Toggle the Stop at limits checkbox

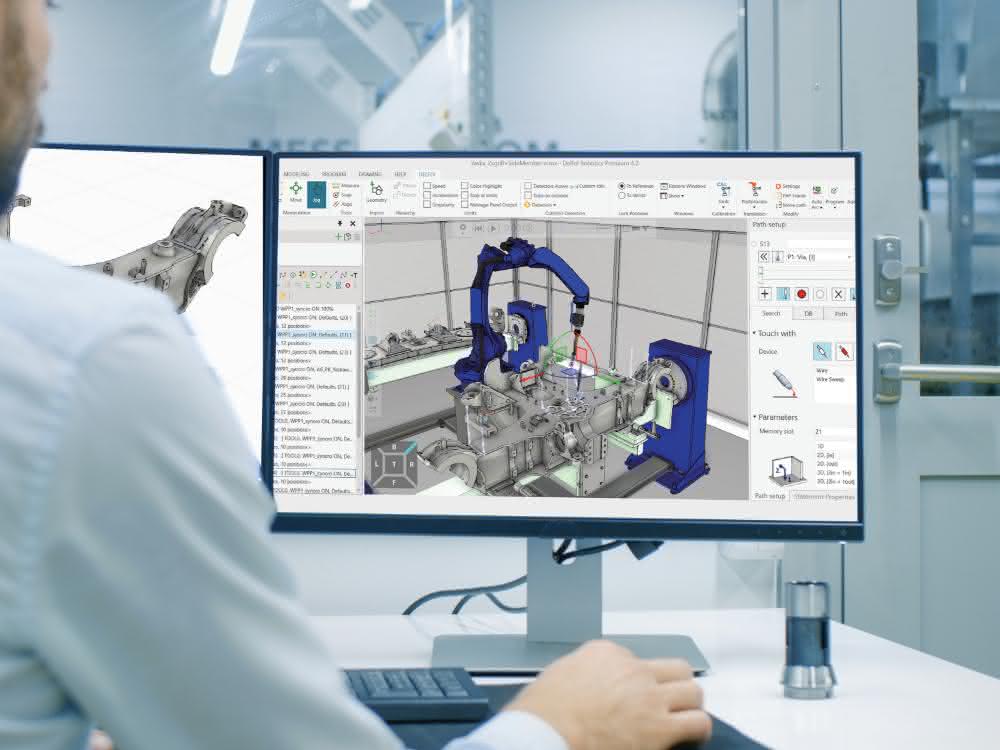(465, 195)
